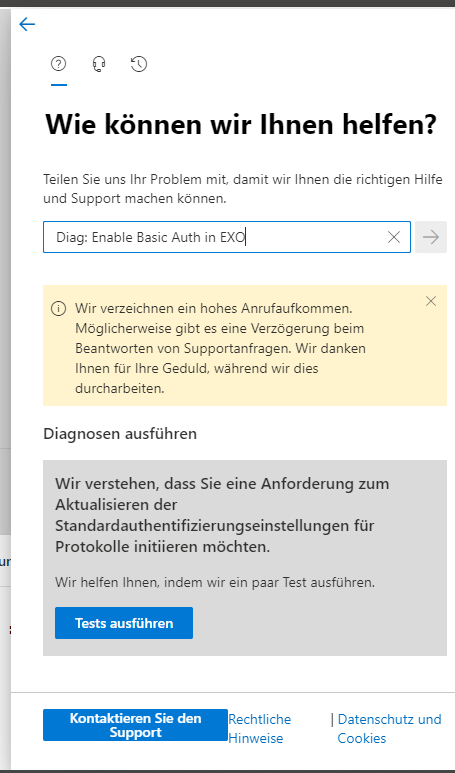Click the 'Wie können wir Ihnen helfen?' heading
455x773 pixels.
[241, 124]
